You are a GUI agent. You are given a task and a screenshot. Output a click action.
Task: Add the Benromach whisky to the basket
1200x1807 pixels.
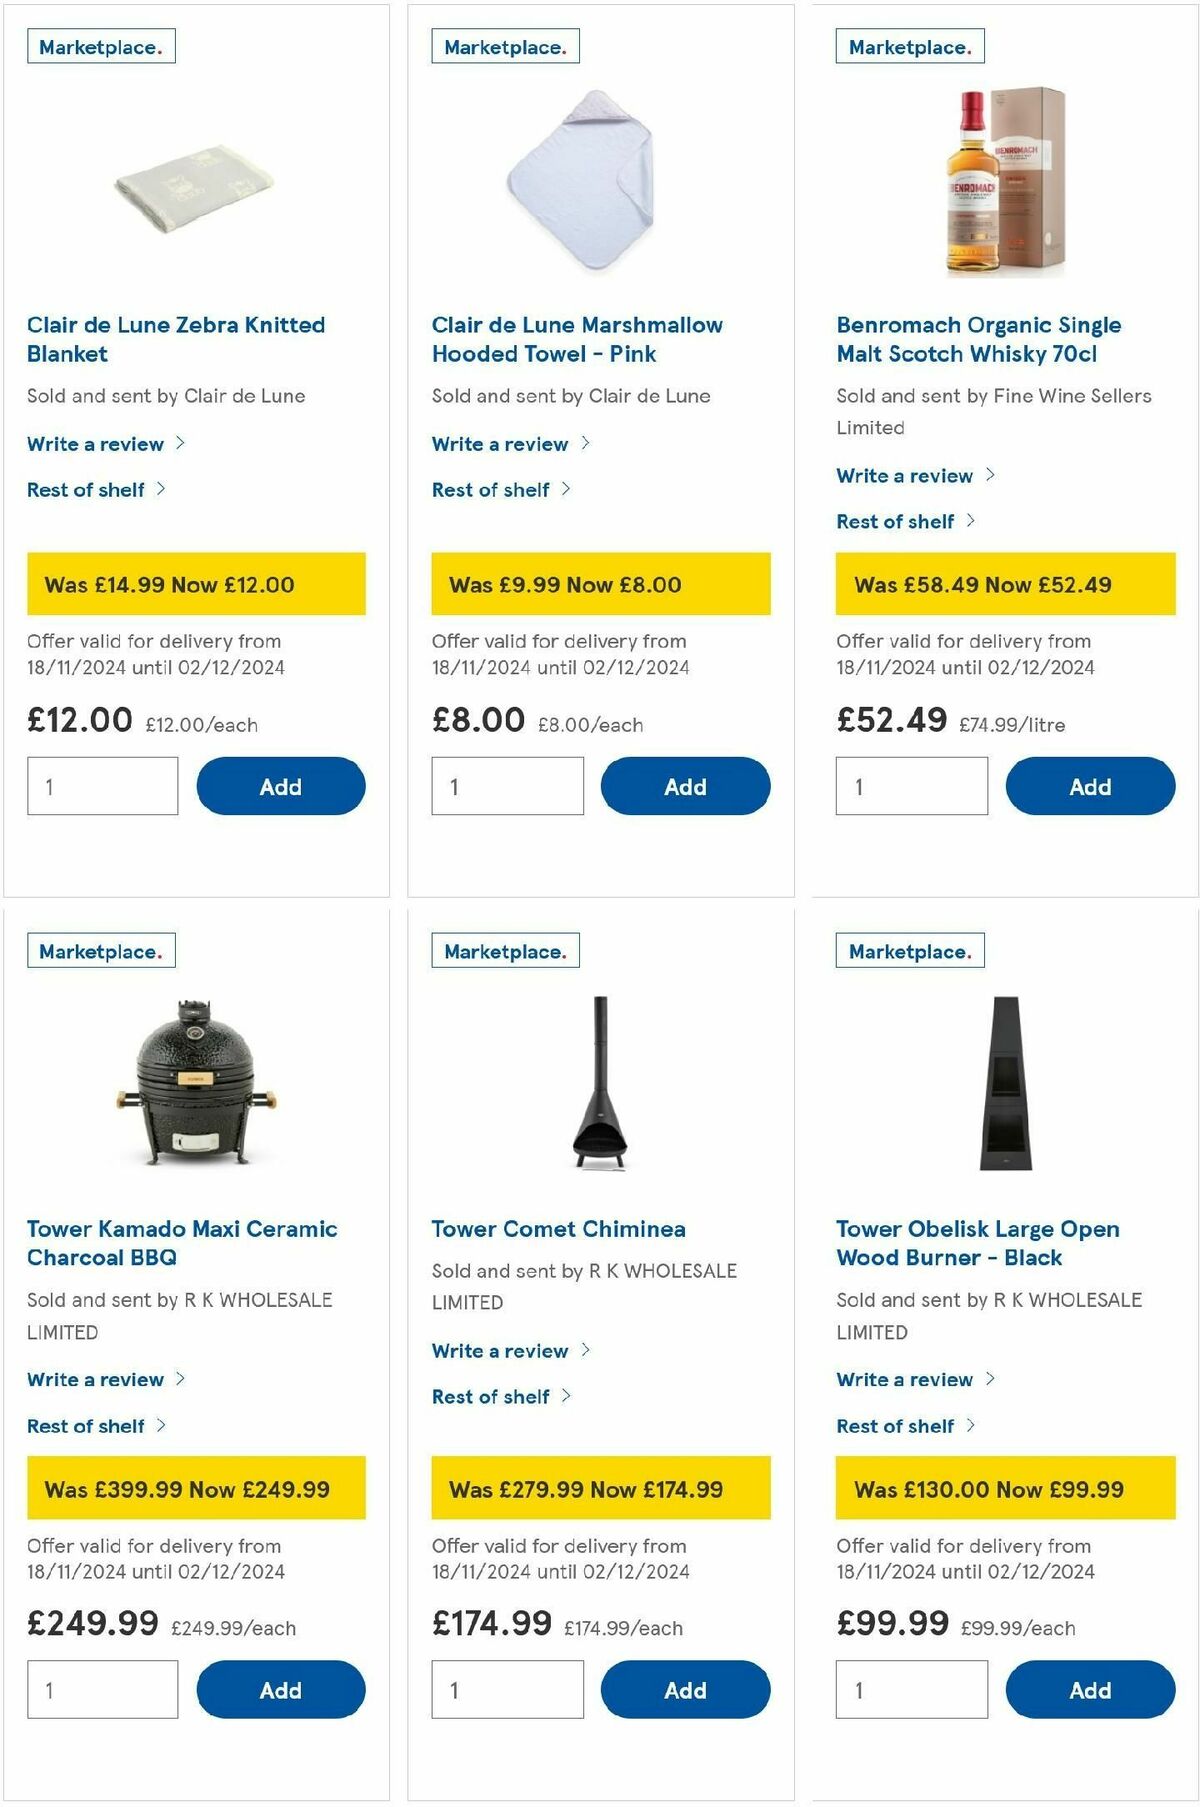1090,786
